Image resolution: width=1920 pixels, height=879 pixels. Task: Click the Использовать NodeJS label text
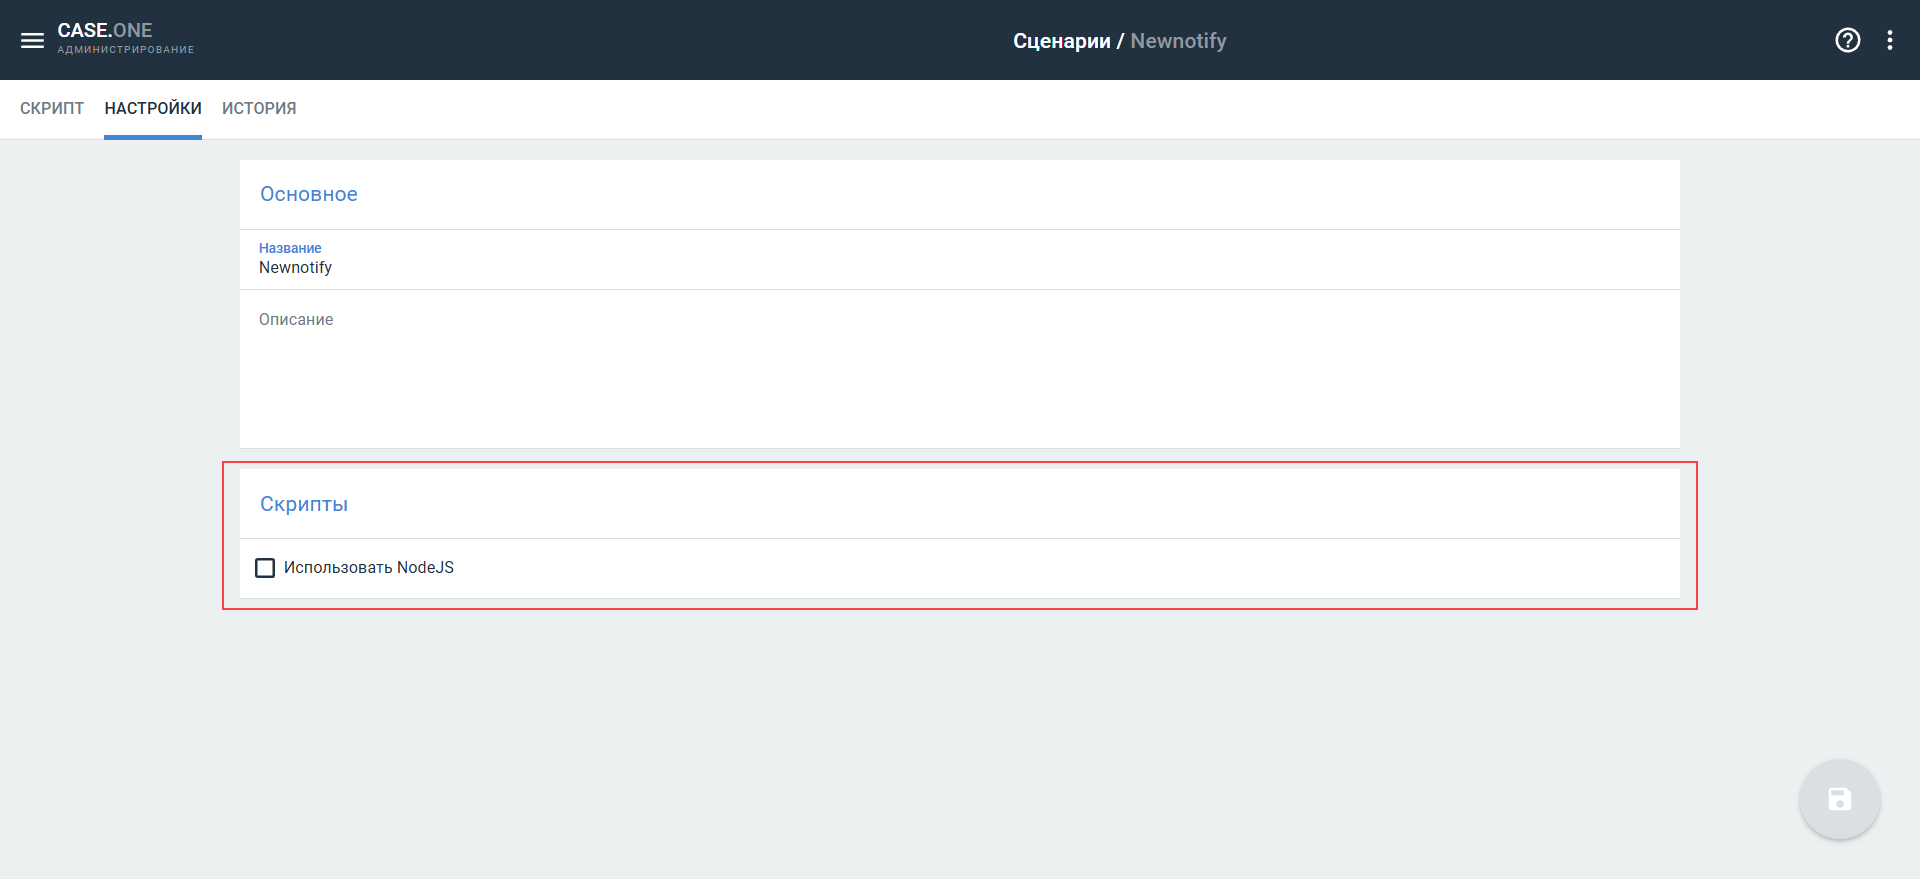[x=368, y=568]
